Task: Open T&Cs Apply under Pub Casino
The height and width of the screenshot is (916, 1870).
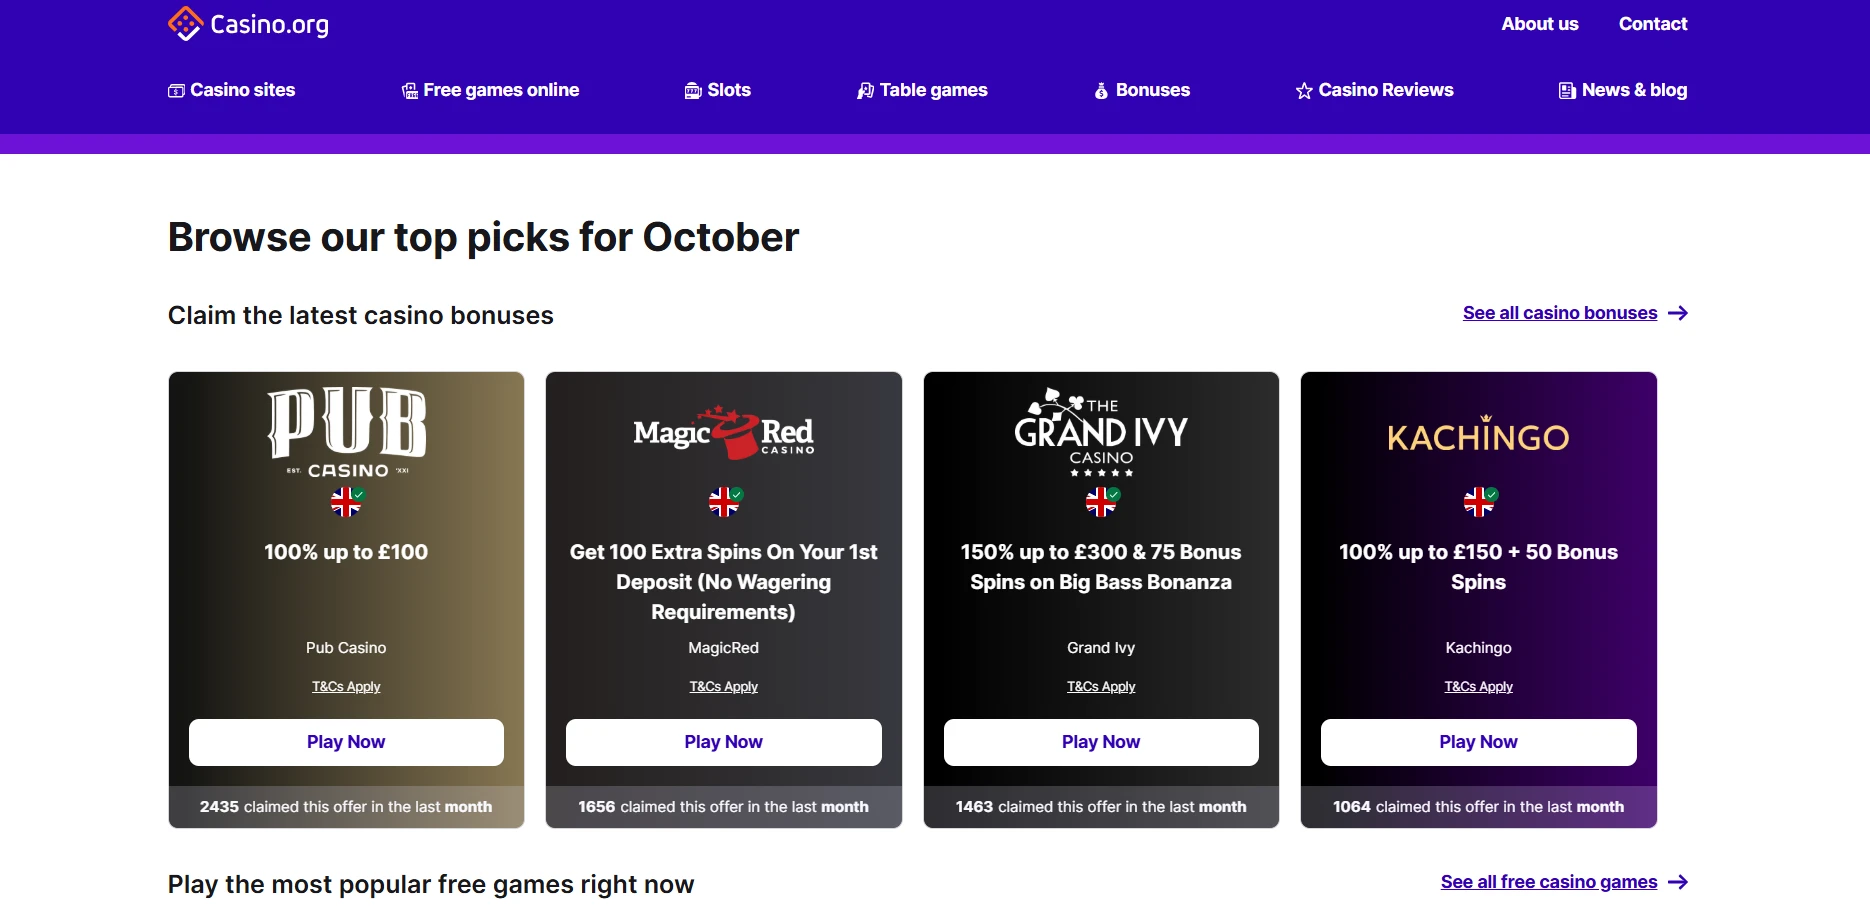Action: point(346,687)
